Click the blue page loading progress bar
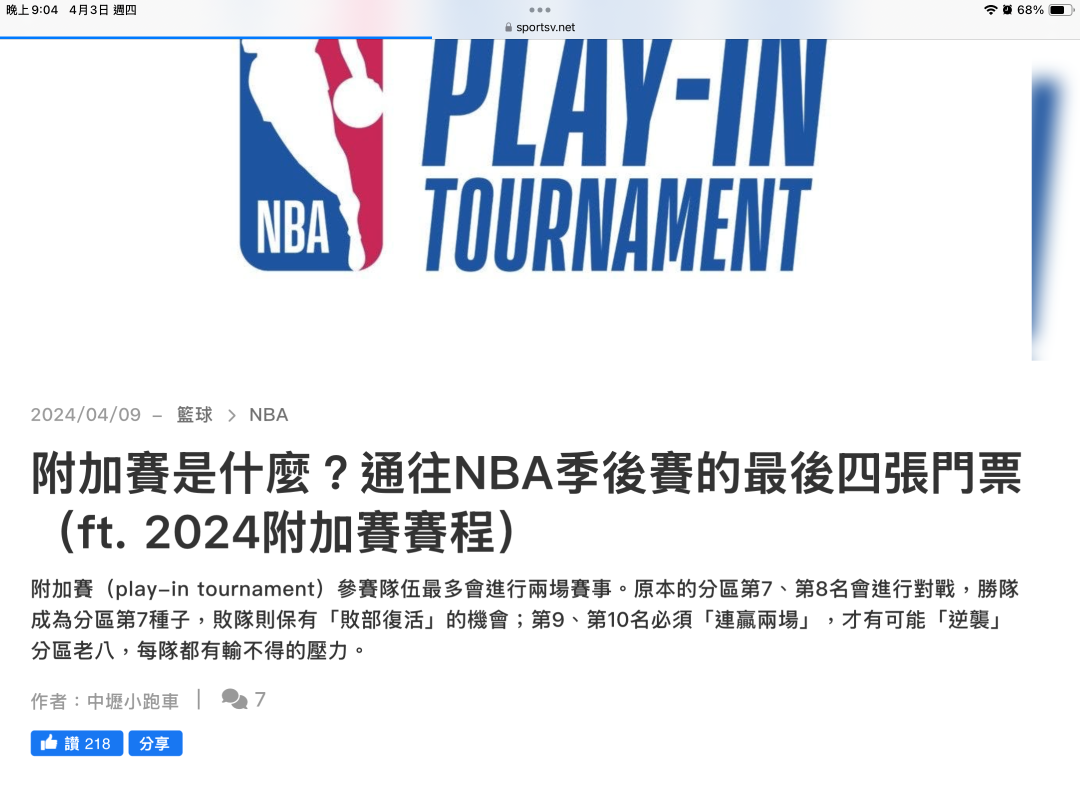 tap(216, 38)
